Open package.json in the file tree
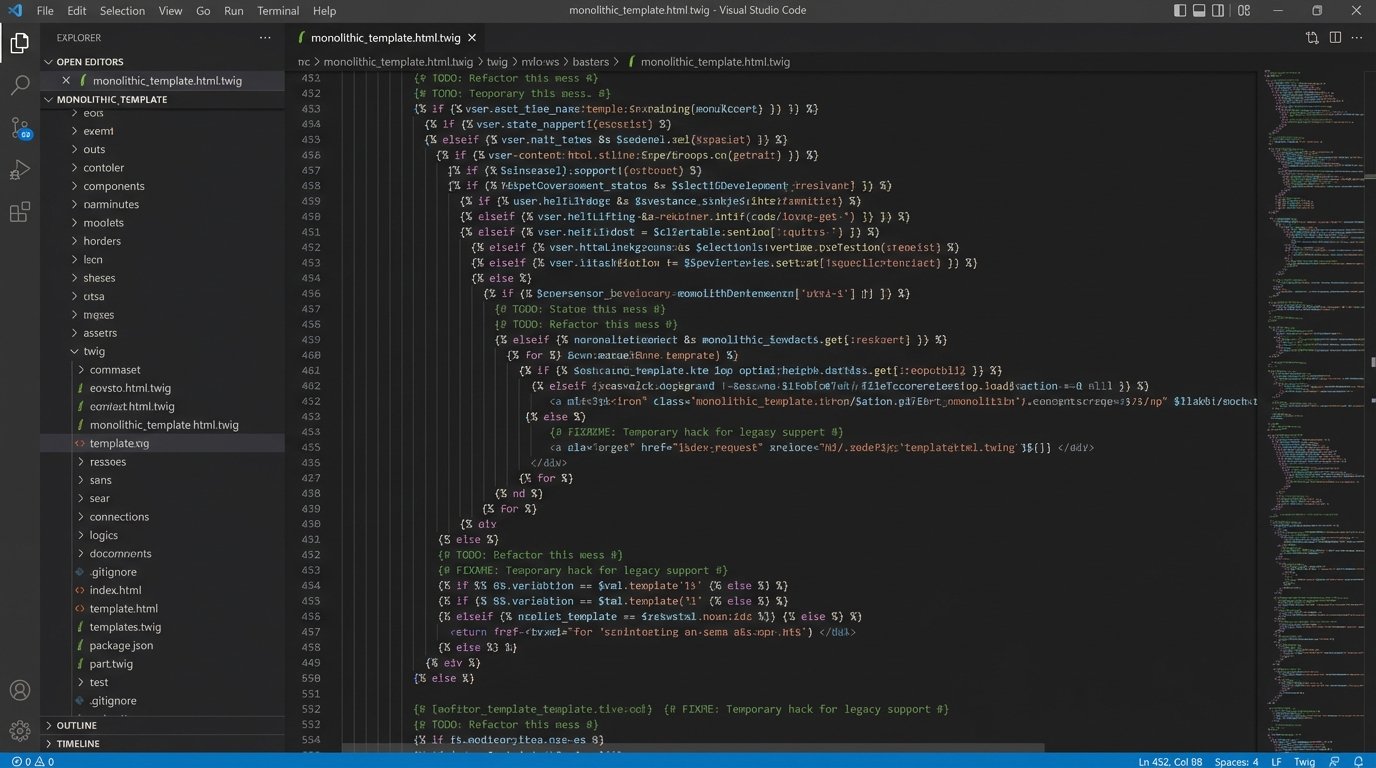The height and width of the screenshot is (768, 1376). [x=121, y=645]
